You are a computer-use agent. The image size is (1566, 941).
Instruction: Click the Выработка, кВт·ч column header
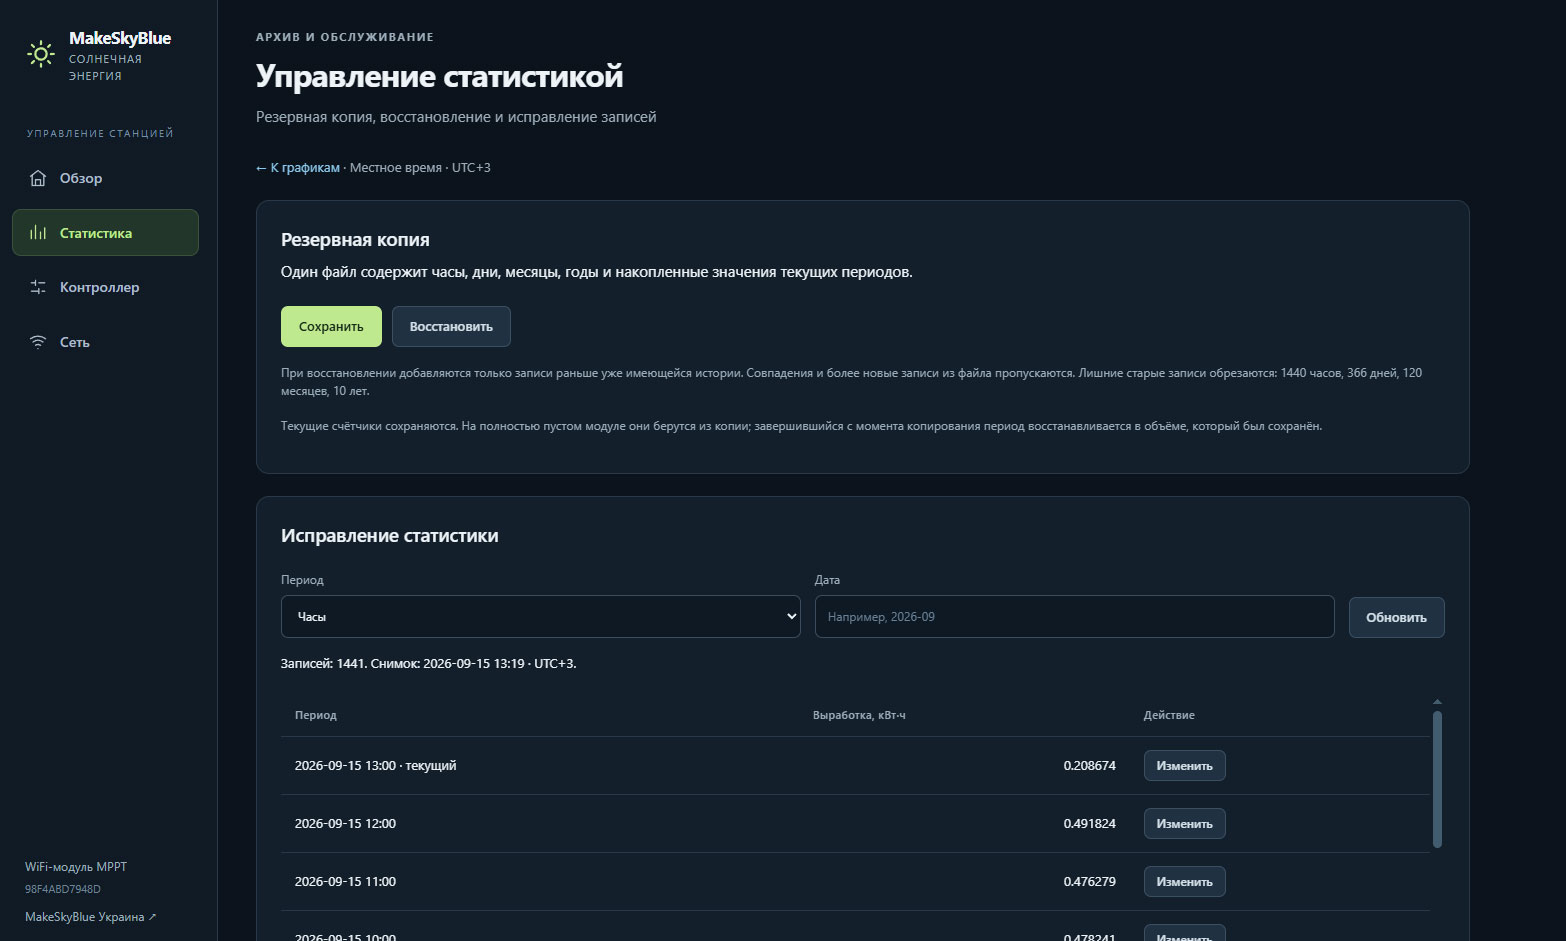click(859, 715)
